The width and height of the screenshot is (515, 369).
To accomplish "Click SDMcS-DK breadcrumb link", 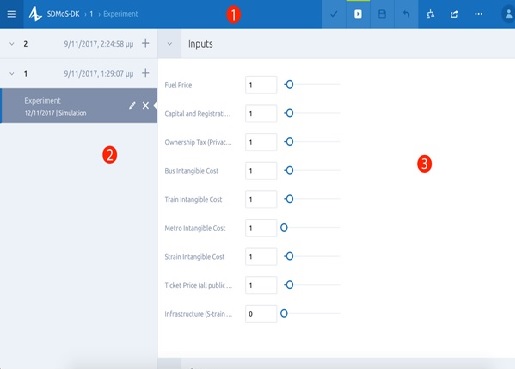I will click(63, 14).
